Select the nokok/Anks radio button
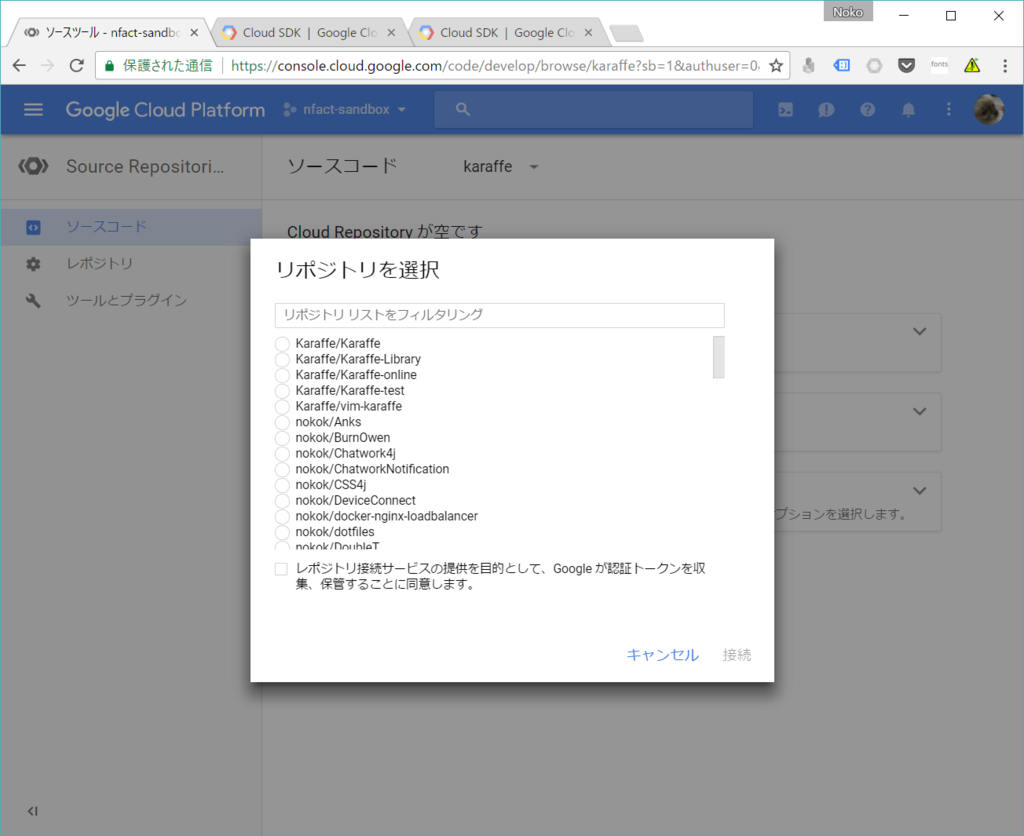Screen dimensions: 1024x836 coord(282,422)
